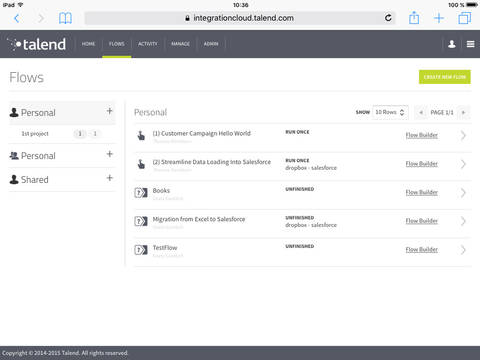Expand Streamline Data Loading row with chevron
480x360 pixels.
463,164
